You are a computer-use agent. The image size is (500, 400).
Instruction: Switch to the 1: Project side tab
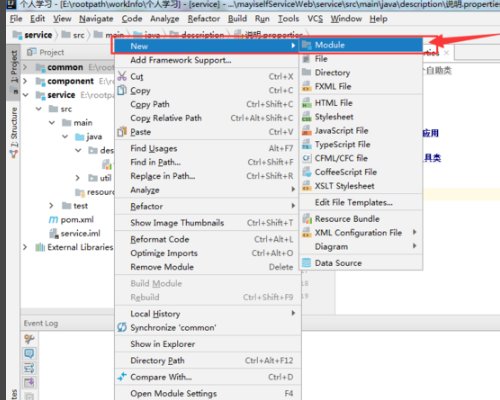[x=14, y=72]
